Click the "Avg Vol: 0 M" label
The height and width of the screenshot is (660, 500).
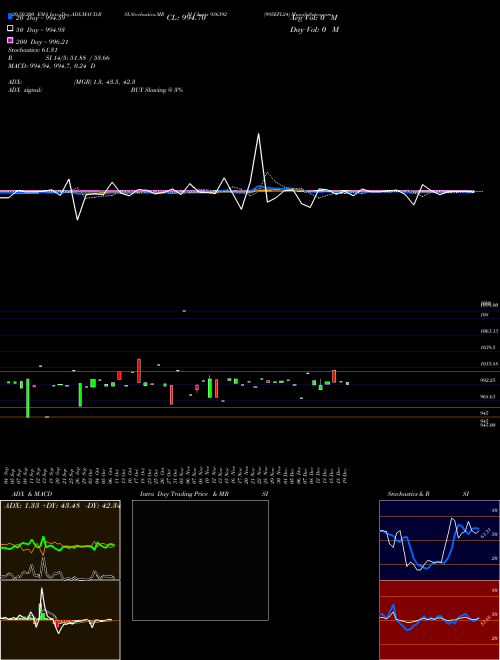(x=314, y=18)
